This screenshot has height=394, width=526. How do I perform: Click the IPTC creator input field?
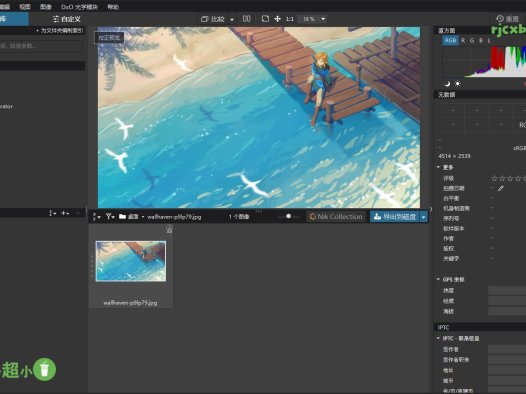point(507,349)
